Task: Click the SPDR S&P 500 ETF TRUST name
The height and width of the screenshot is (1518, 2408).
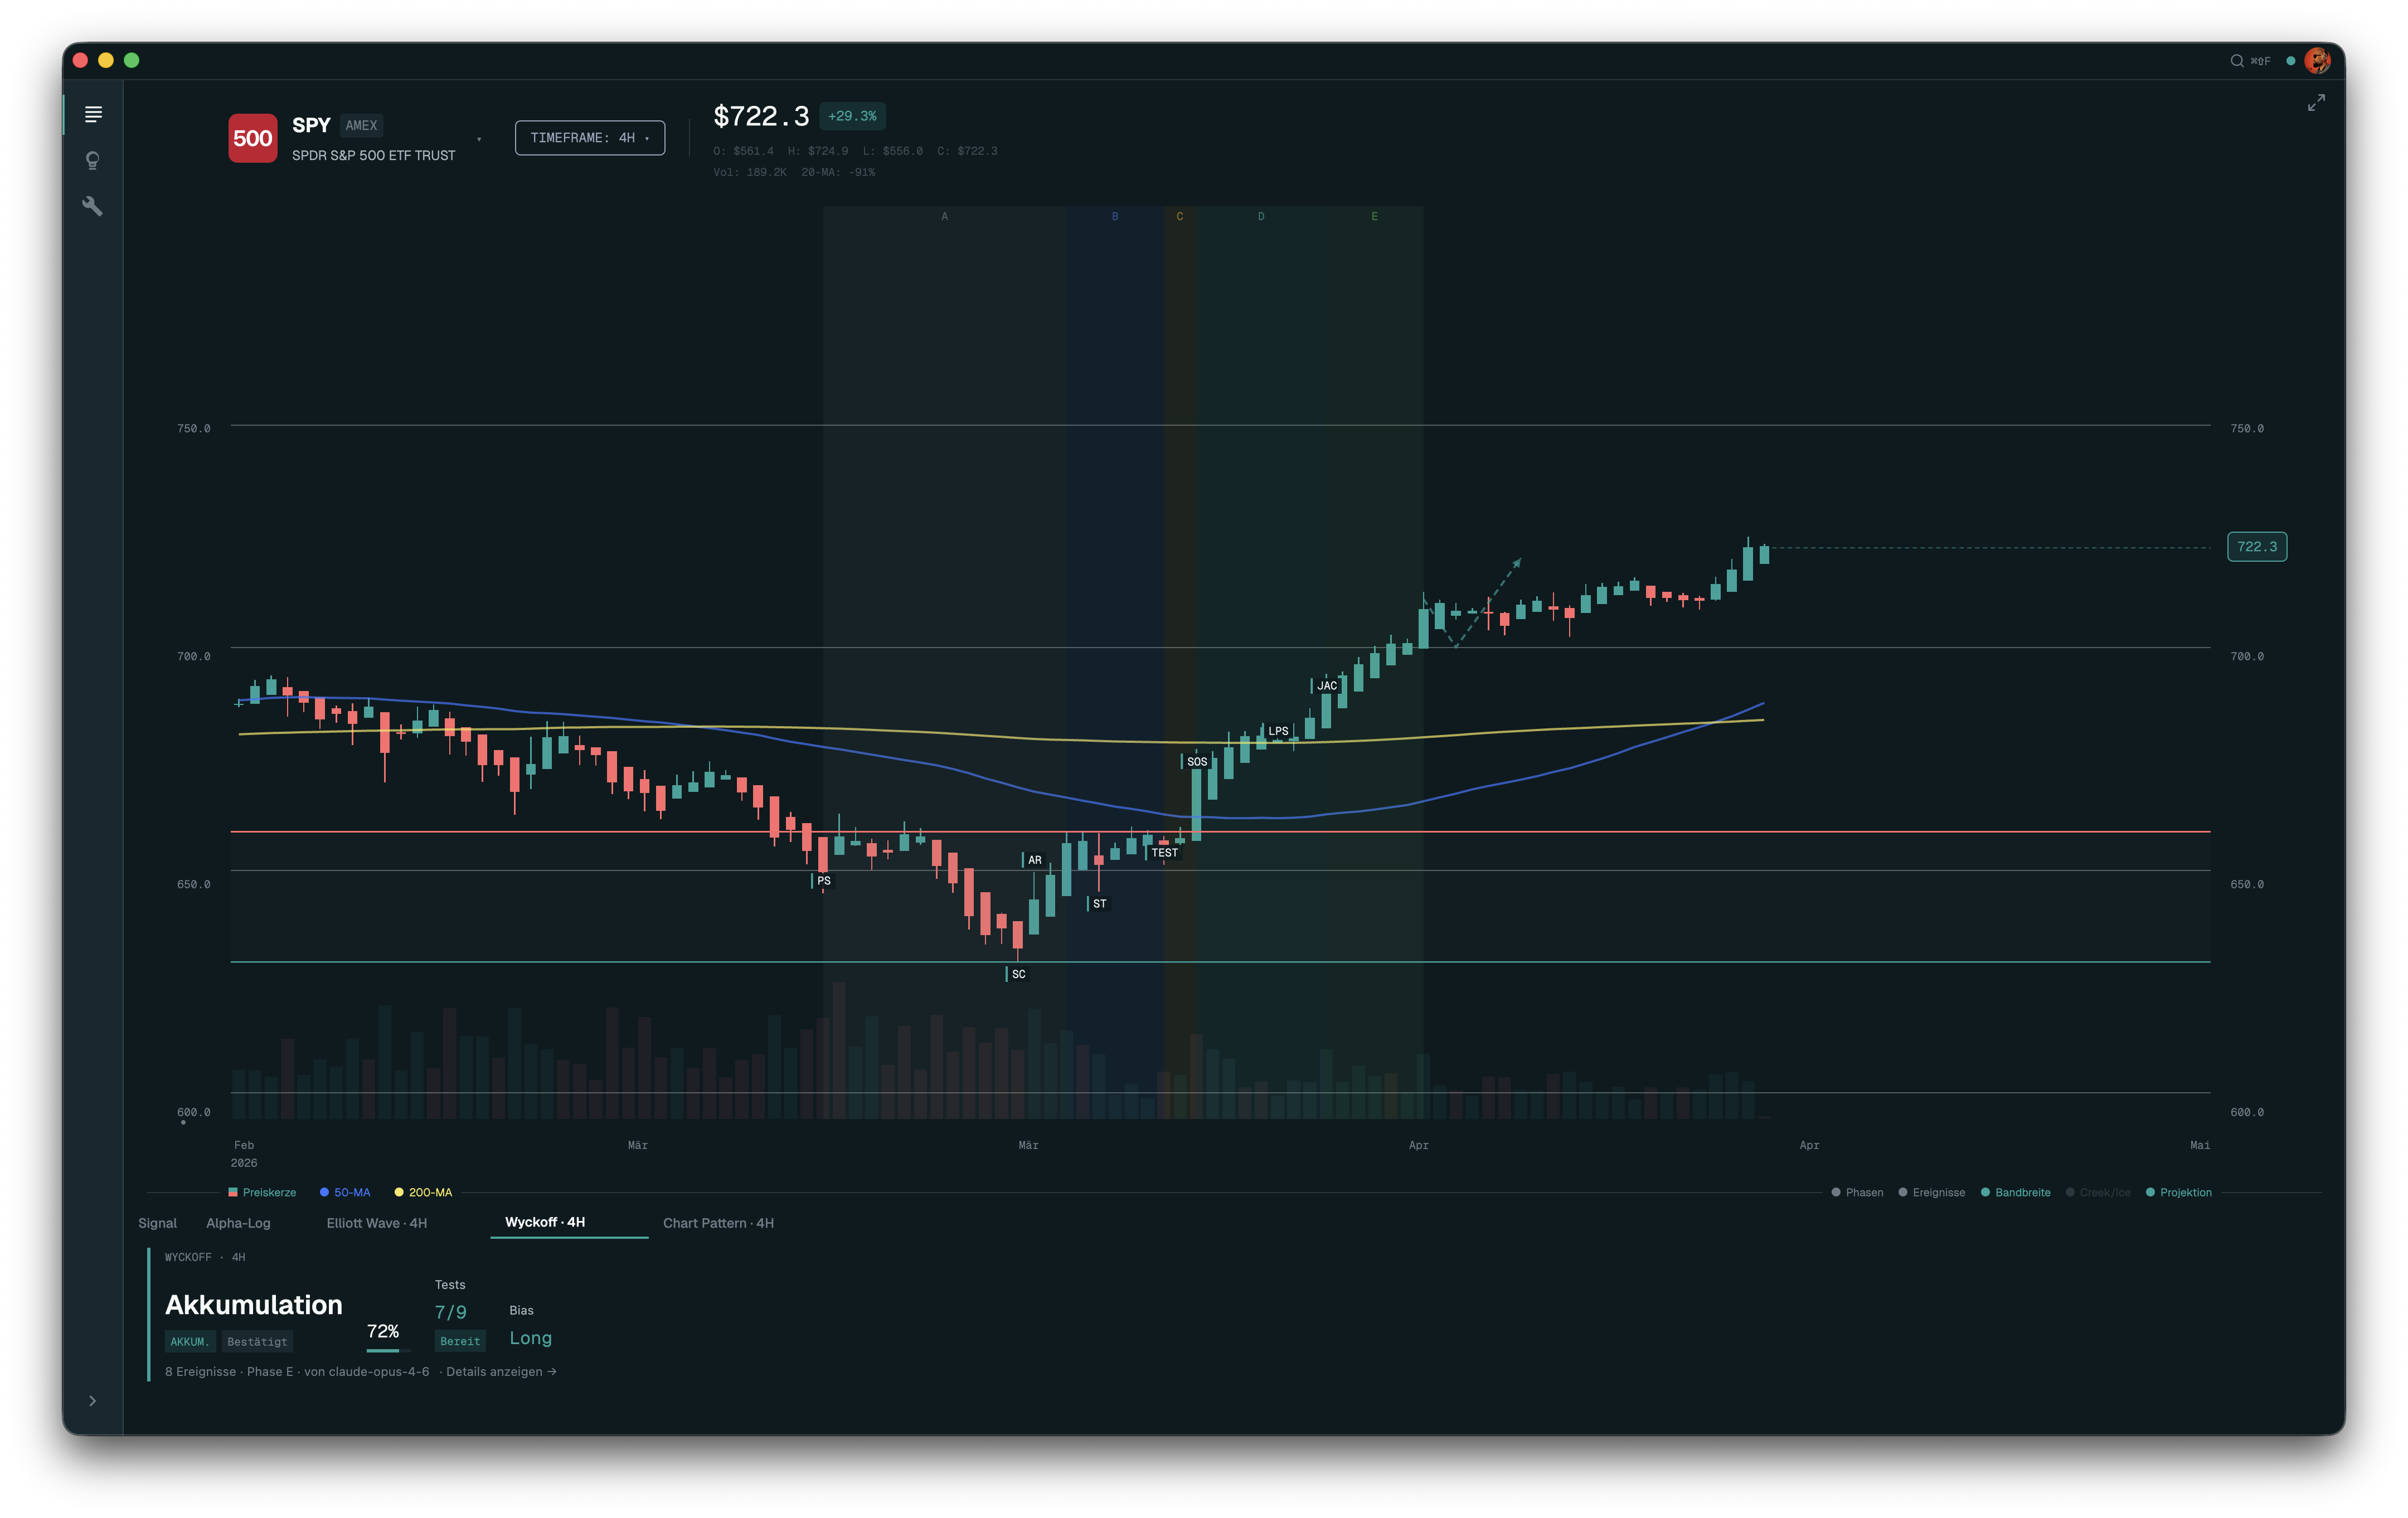Action: (374, 156)
